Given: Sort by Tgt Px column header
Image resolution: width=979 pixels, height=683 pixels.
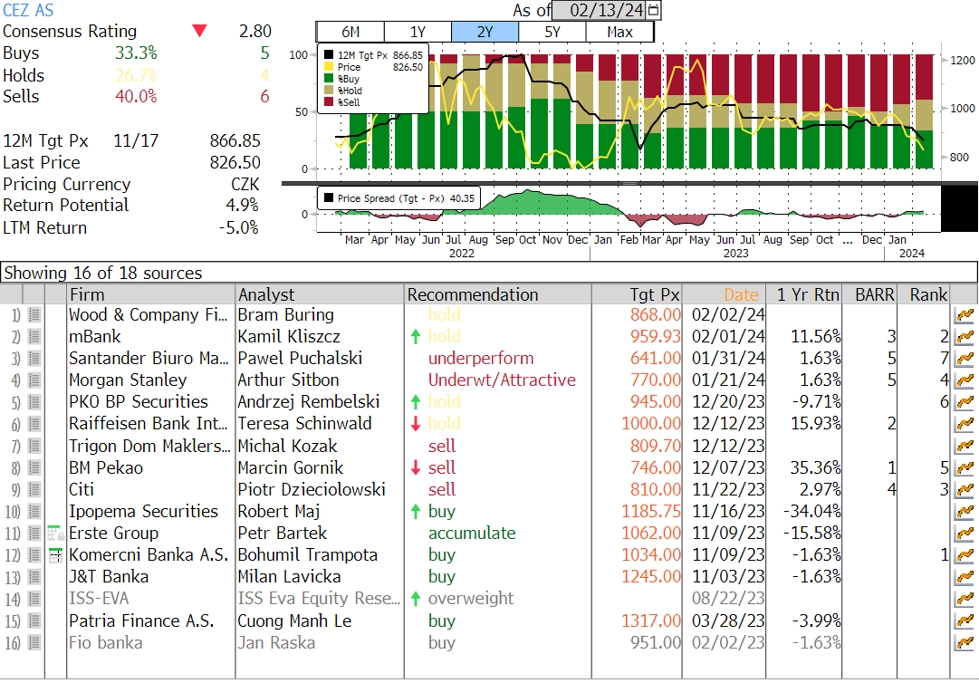Looking at the screenshot, I should point(654,295).
